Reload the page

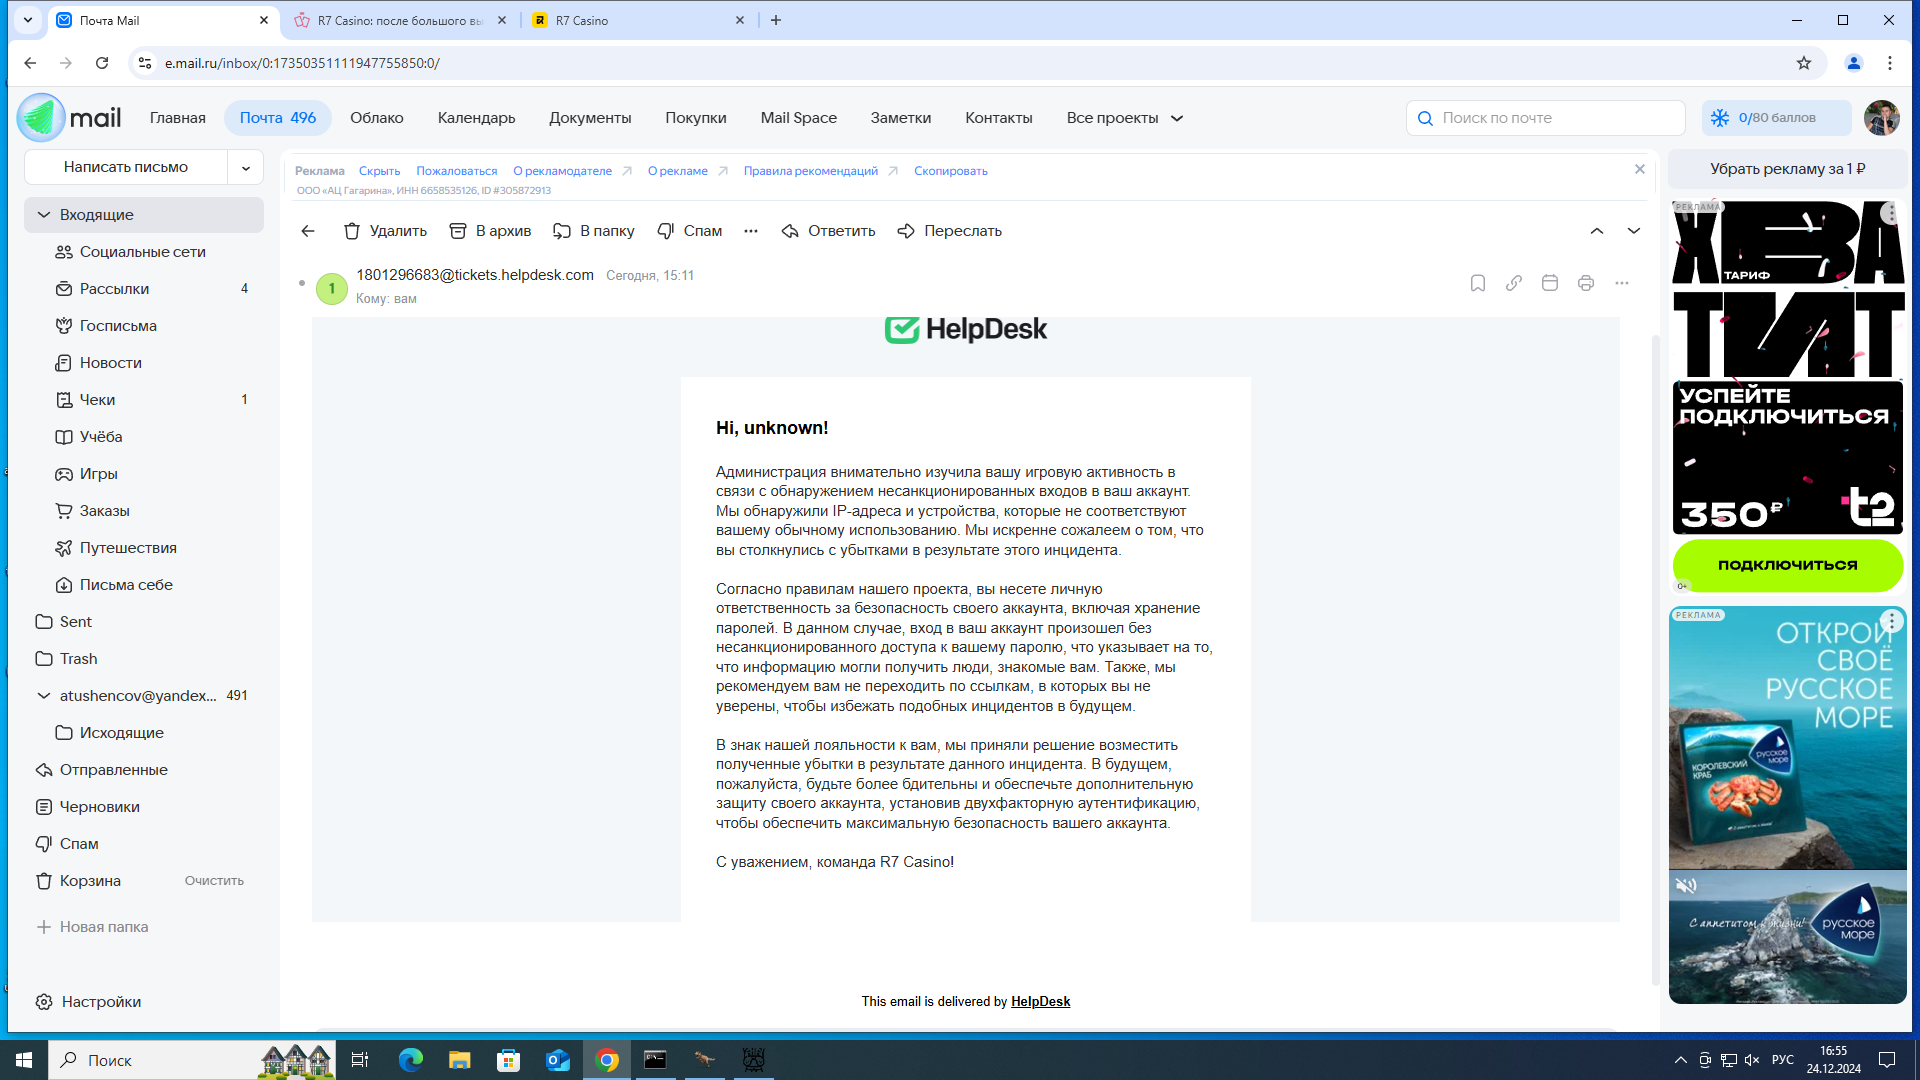(x=102, y=63)
